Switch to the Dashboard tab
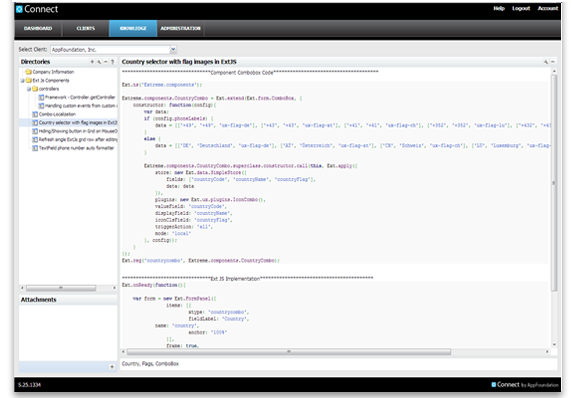 pos(38,29)
